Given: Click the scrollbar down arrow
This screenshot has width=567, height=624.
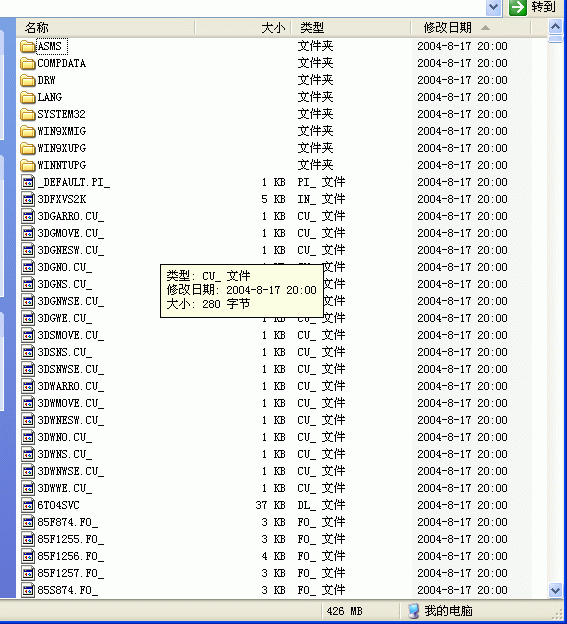Looking at the screenshot, I should [x=555, y=590].
